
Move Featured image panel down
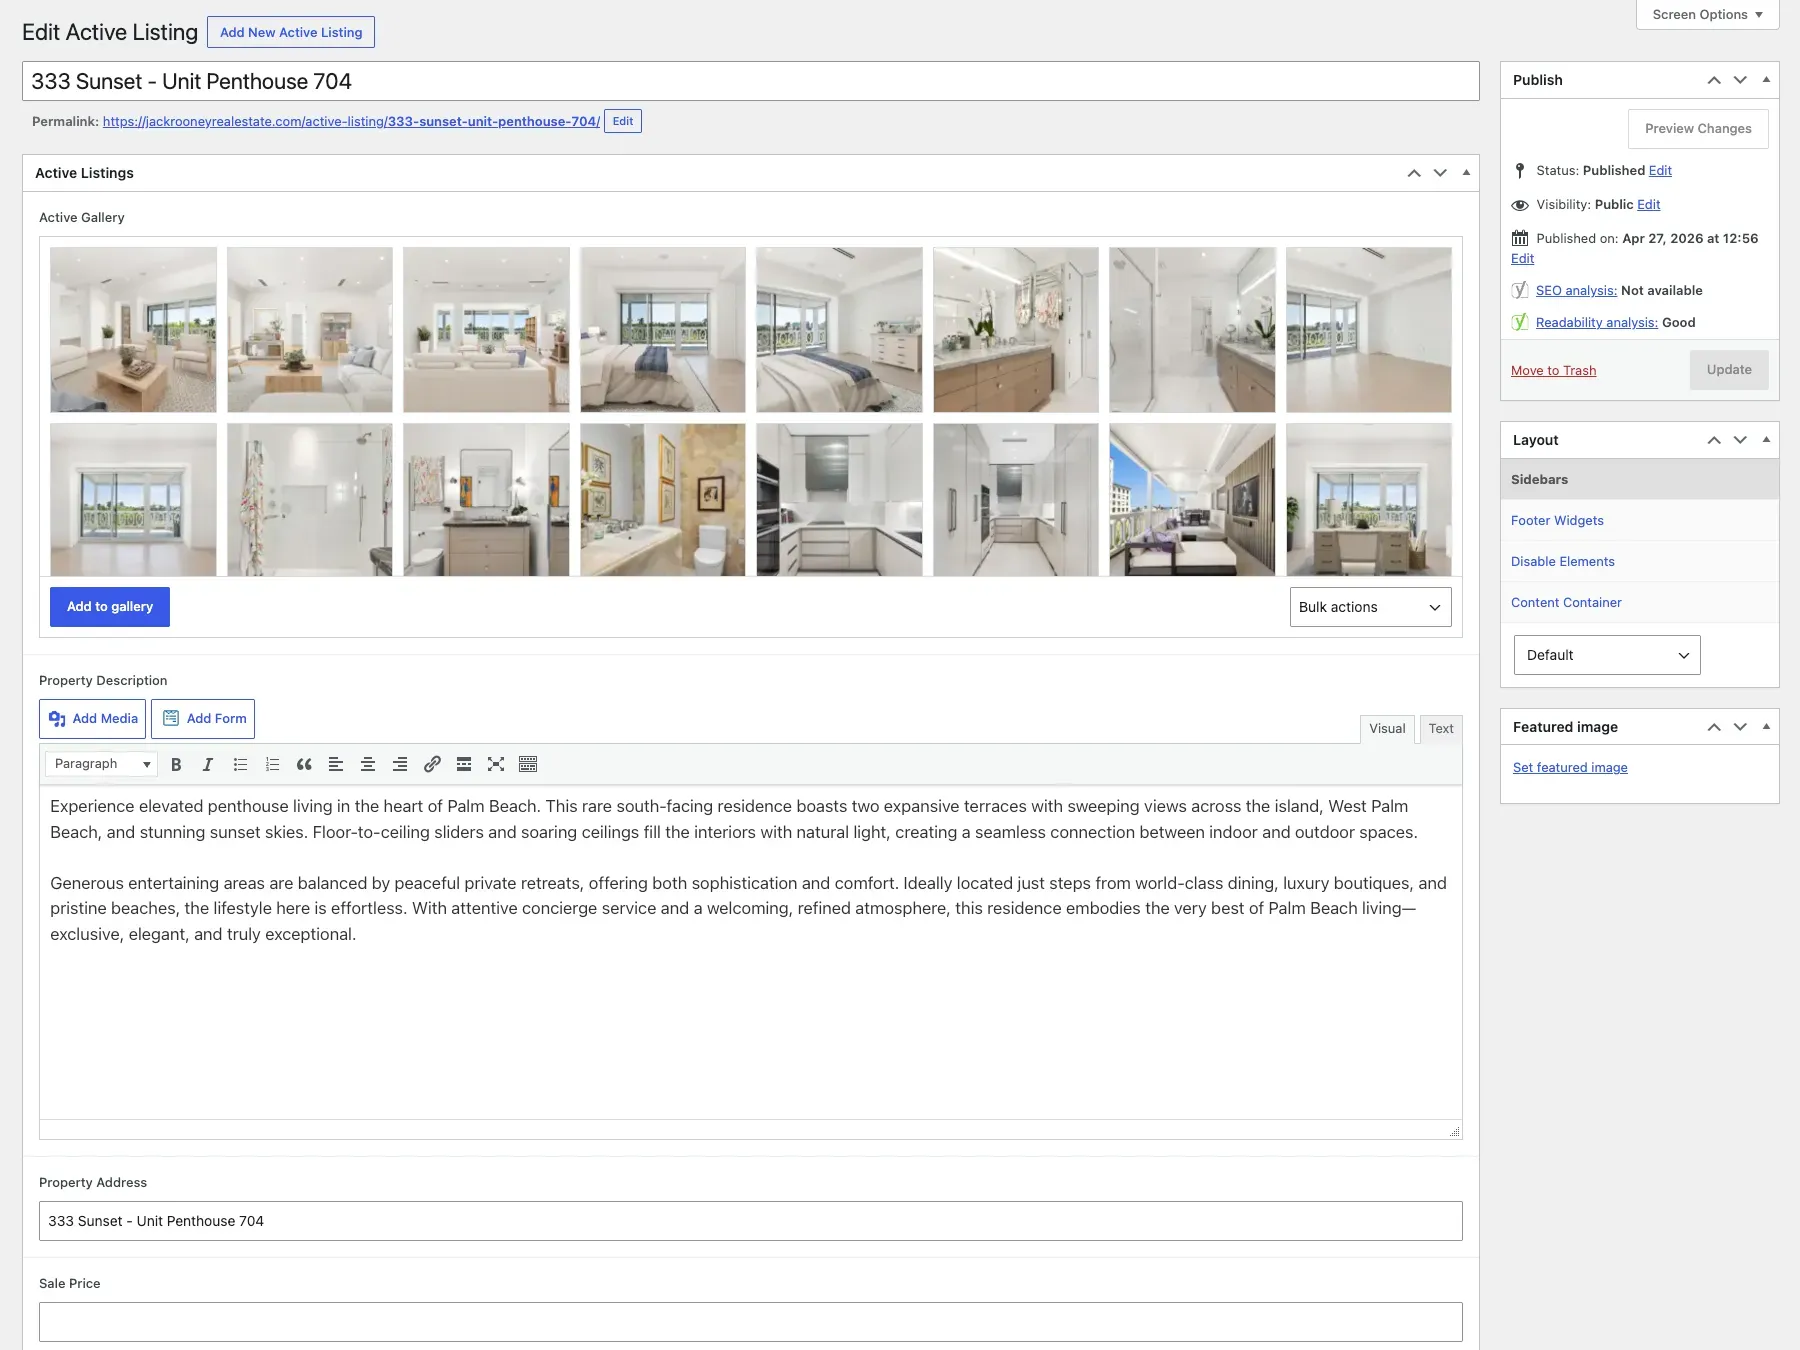(1740, 727)
